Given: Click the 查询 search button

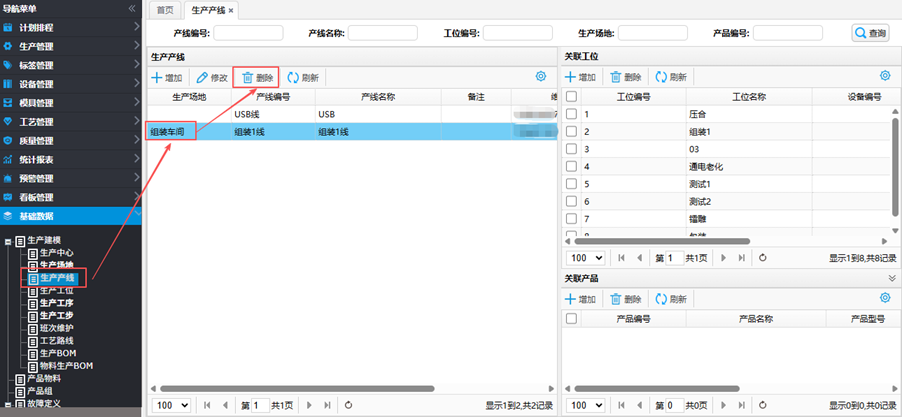Looking at the screenshot, I should [x=870, y=33].
